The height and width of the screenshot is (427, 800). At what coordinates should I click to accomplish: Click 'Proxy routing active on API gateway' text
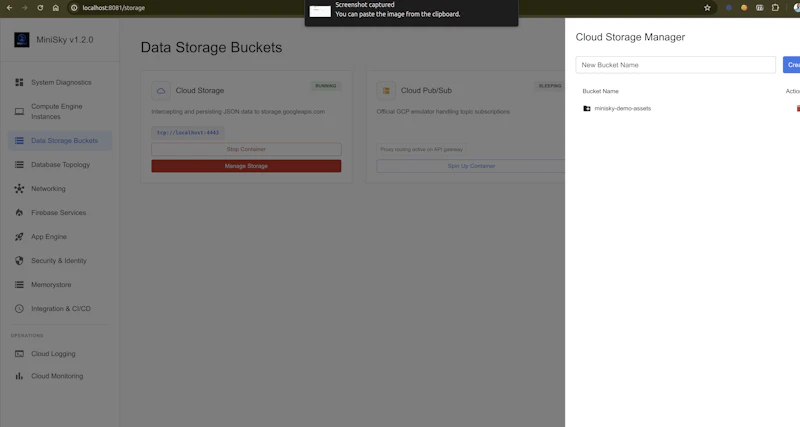point(421,149)
